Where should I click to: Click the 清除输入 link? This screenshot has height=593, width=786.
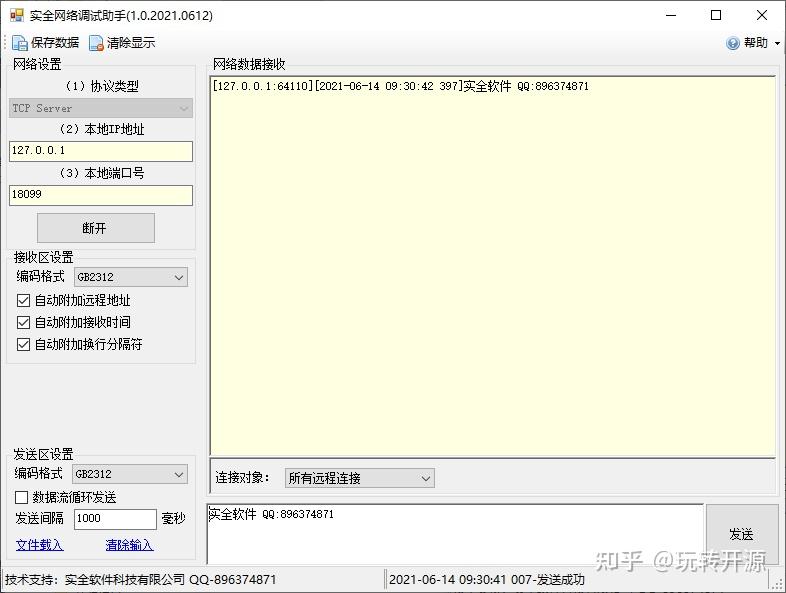(x=129, y=545)
